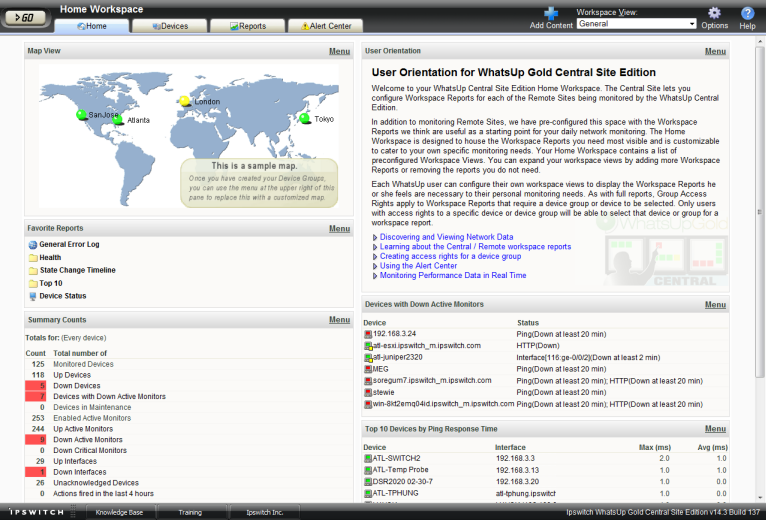Open Devices with Down Active Monitors Menu

(715, 304)
